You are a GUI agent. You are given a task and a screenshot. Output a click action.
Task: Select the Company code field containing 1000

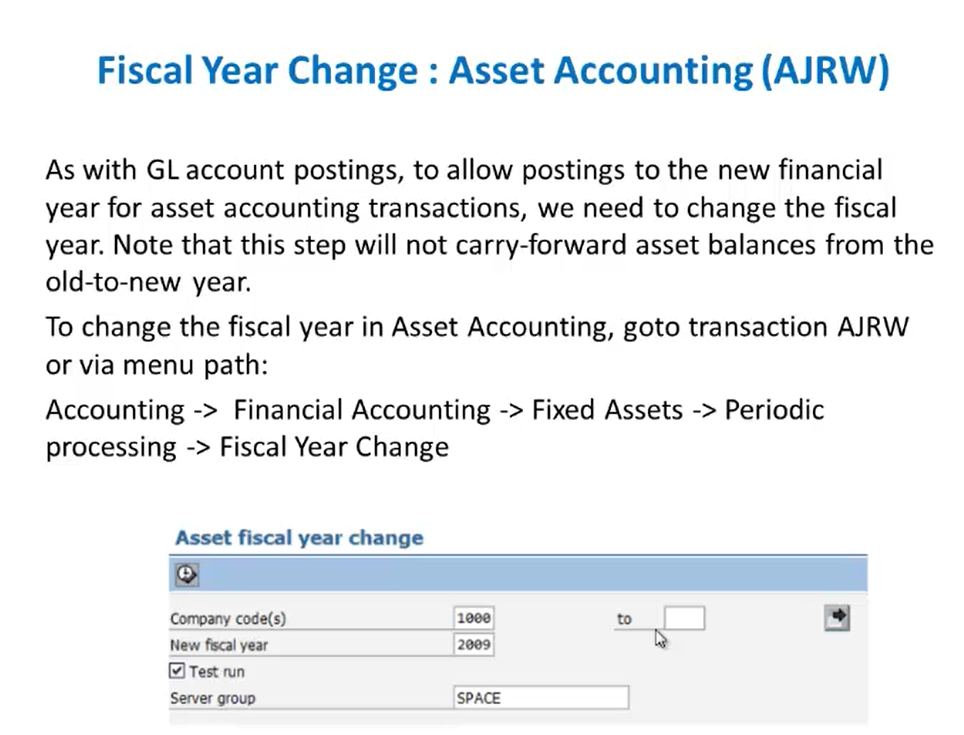click(x=473, y=618)
